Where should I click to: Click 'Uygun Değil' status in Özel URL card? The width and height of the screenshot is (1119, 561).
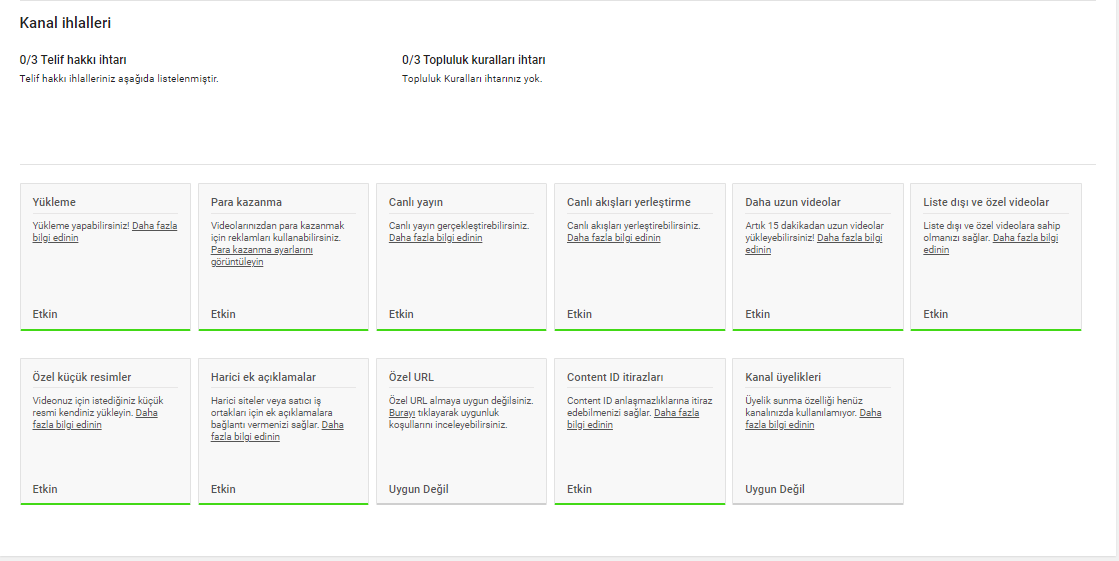(x=418, y=490)
